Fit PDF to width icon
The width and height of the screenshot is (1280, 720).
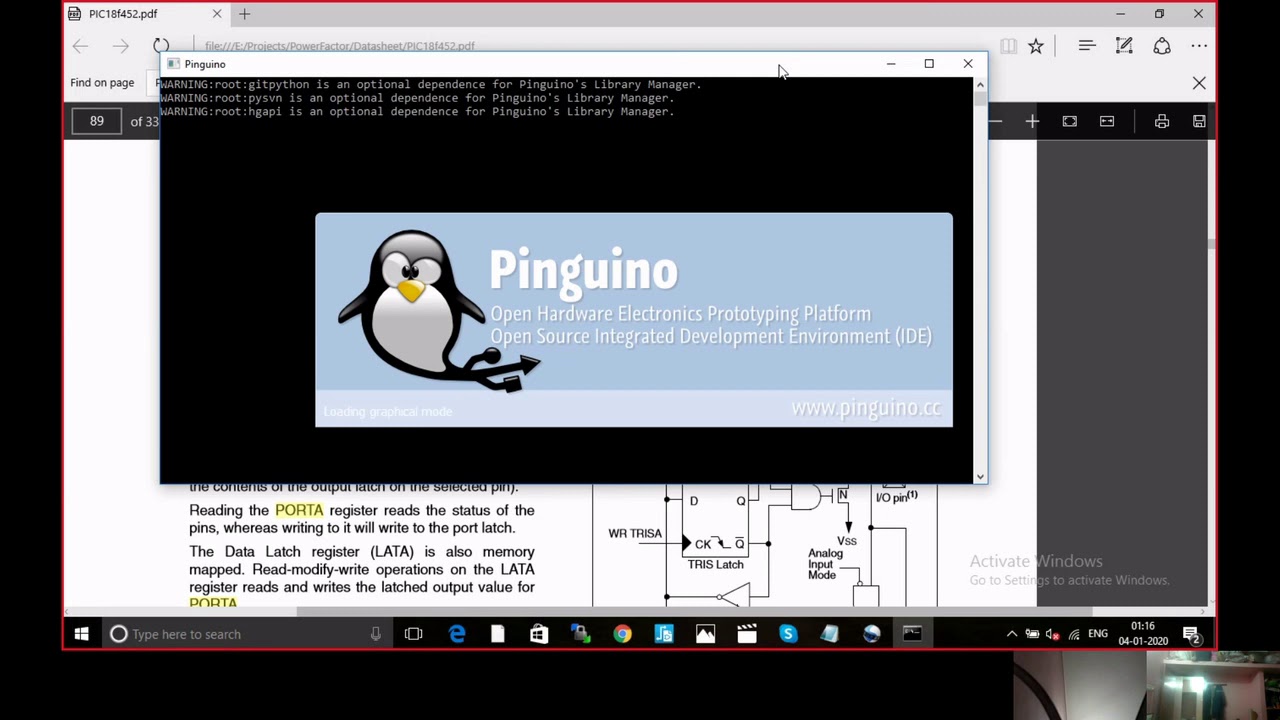1107,121
